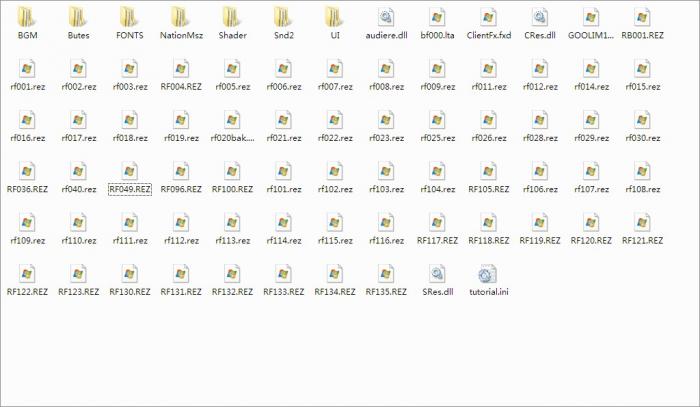Select the rf018.rez file name

tap(130, 138)
